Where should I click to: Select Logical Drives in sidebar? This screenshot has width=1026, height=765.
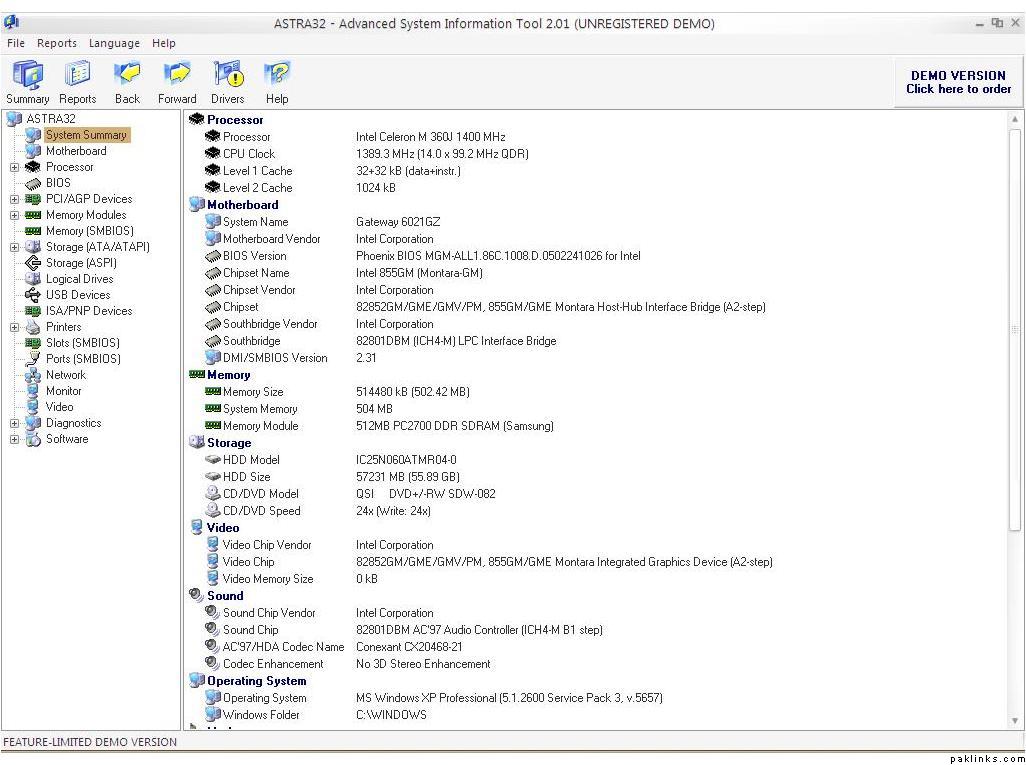pyautogui.click(x=79, y=279)
